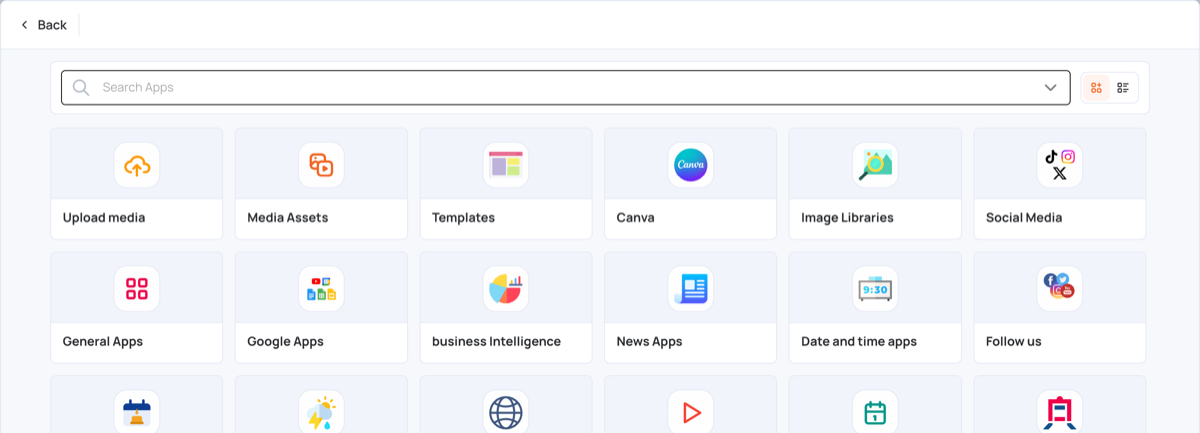Open the blue calendar with bell icon
The width and height of the screenshot is (1200, 433).
(137, 412)
